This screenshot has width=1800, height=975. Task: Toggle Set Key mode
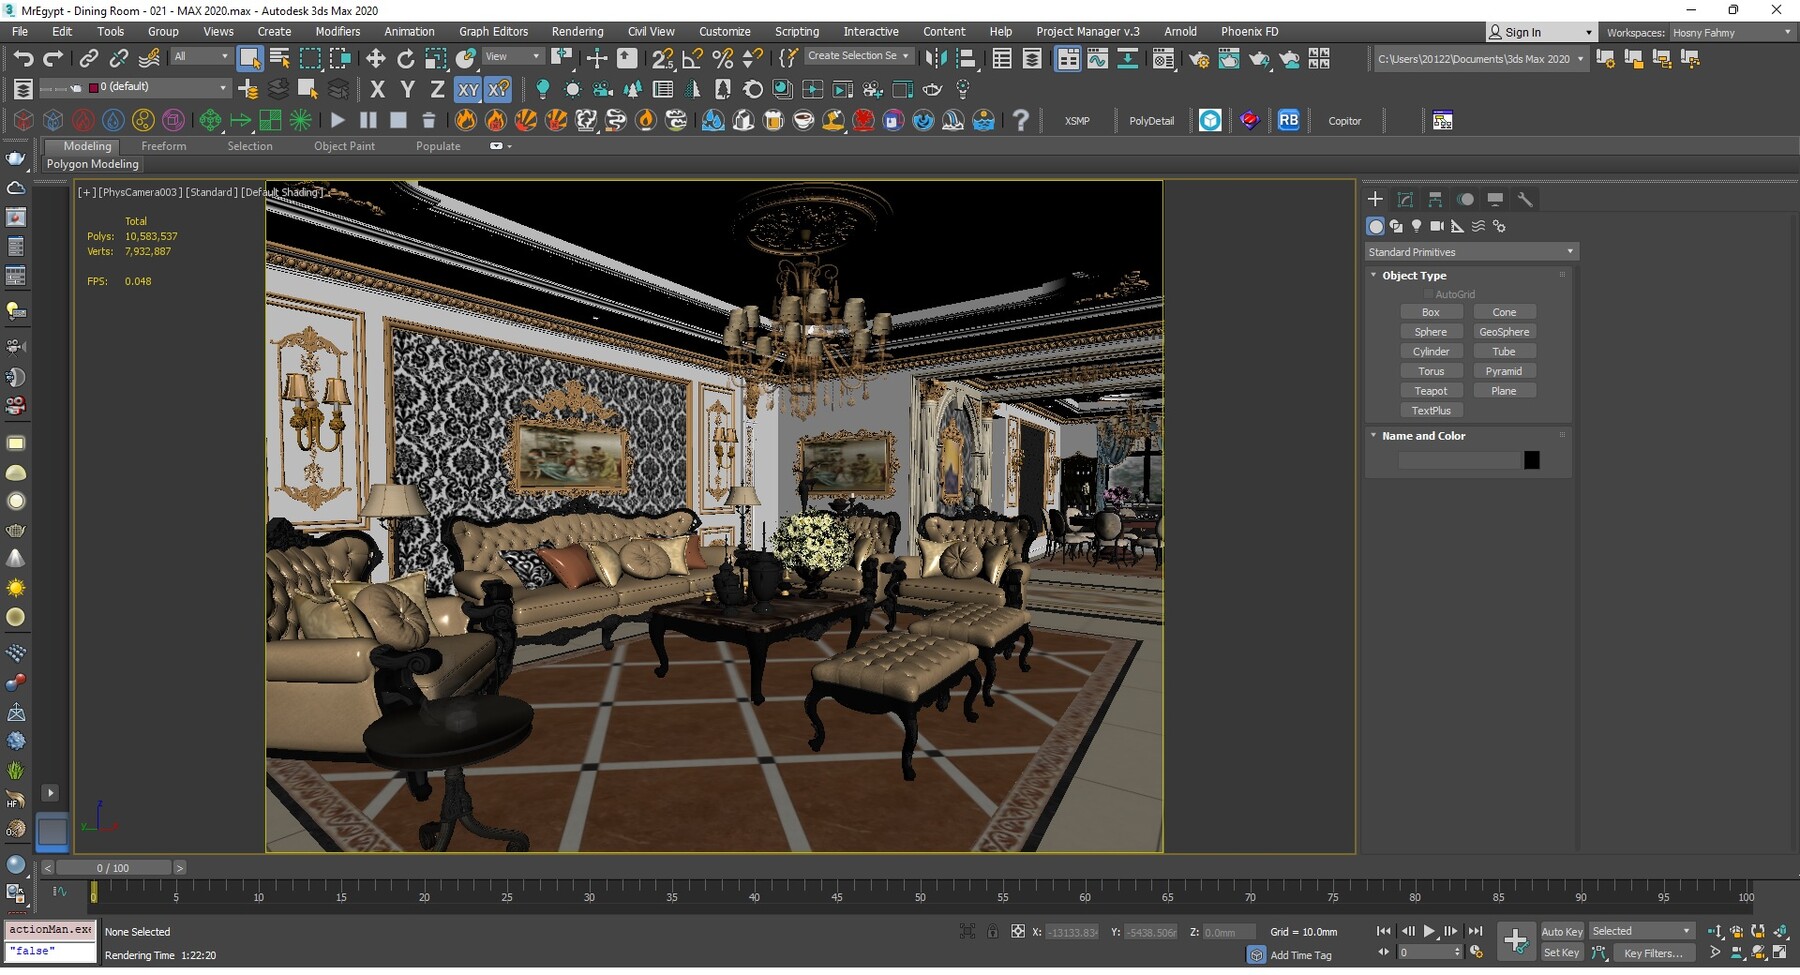pos(1561,952)
